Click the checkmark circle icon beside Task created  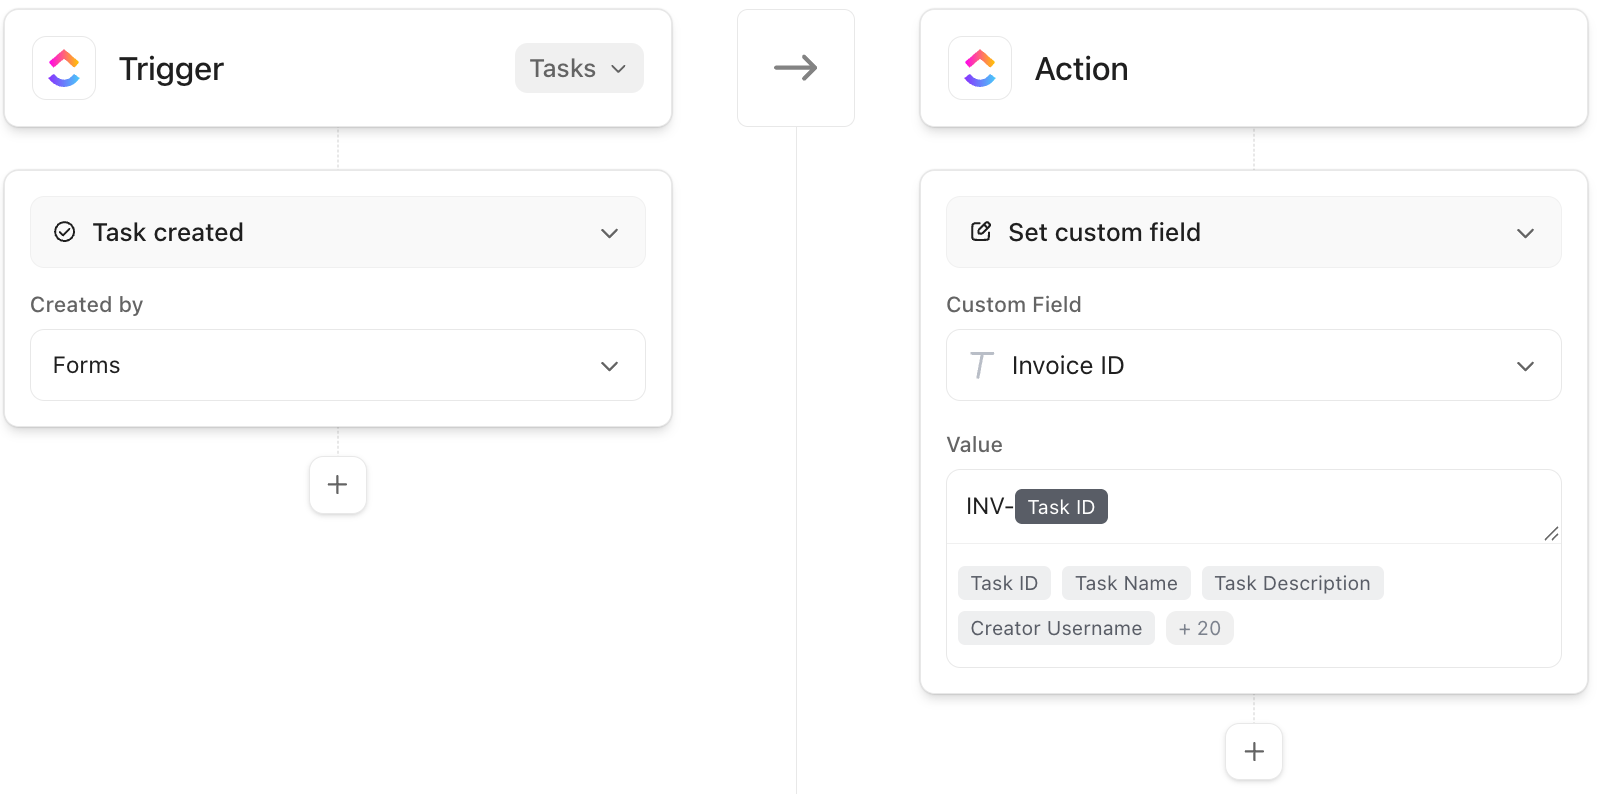pos(65,232)
